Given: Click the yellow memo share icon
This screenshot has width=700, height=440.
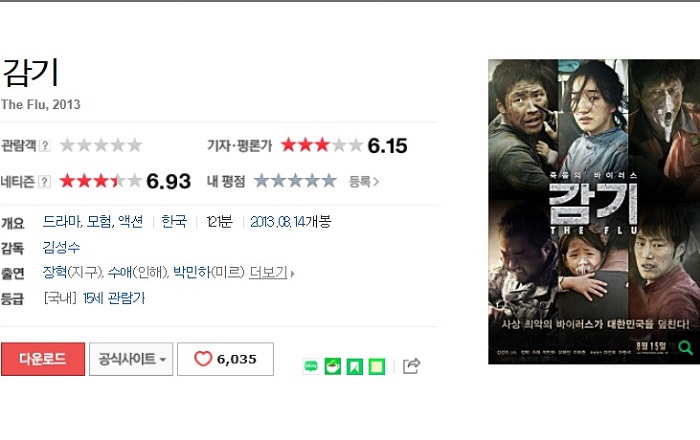Looking at the screenshot, I should [376, 367].
